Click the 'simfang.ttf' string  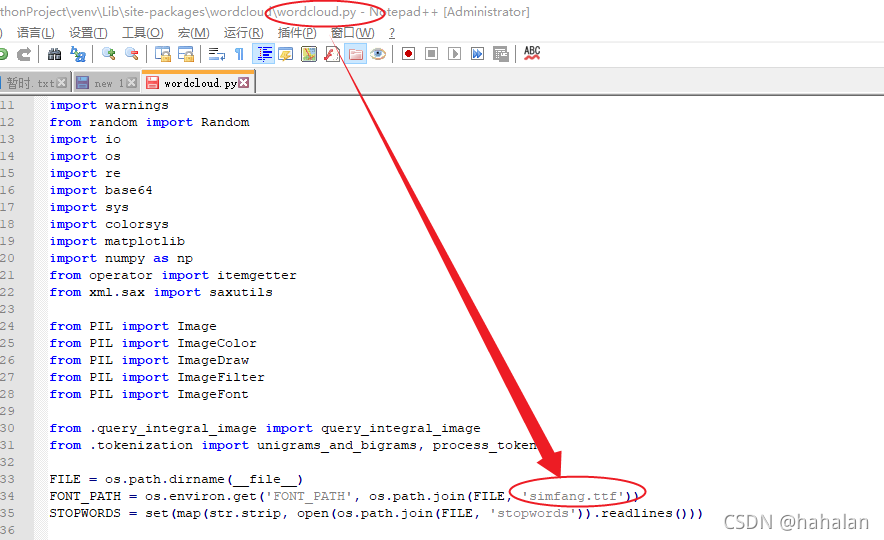point(573,496)
